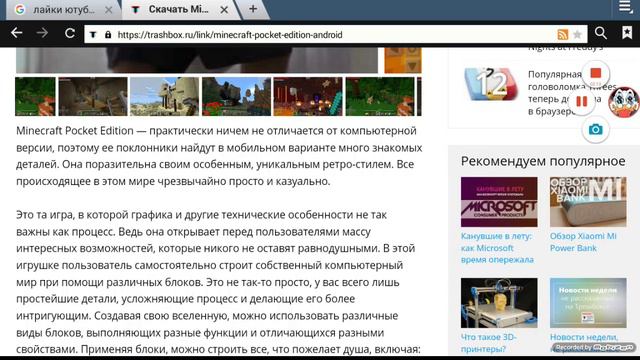This screenshot has height=360, width=640.
Task: Stop the screen recording
Action: coord(596,73)
